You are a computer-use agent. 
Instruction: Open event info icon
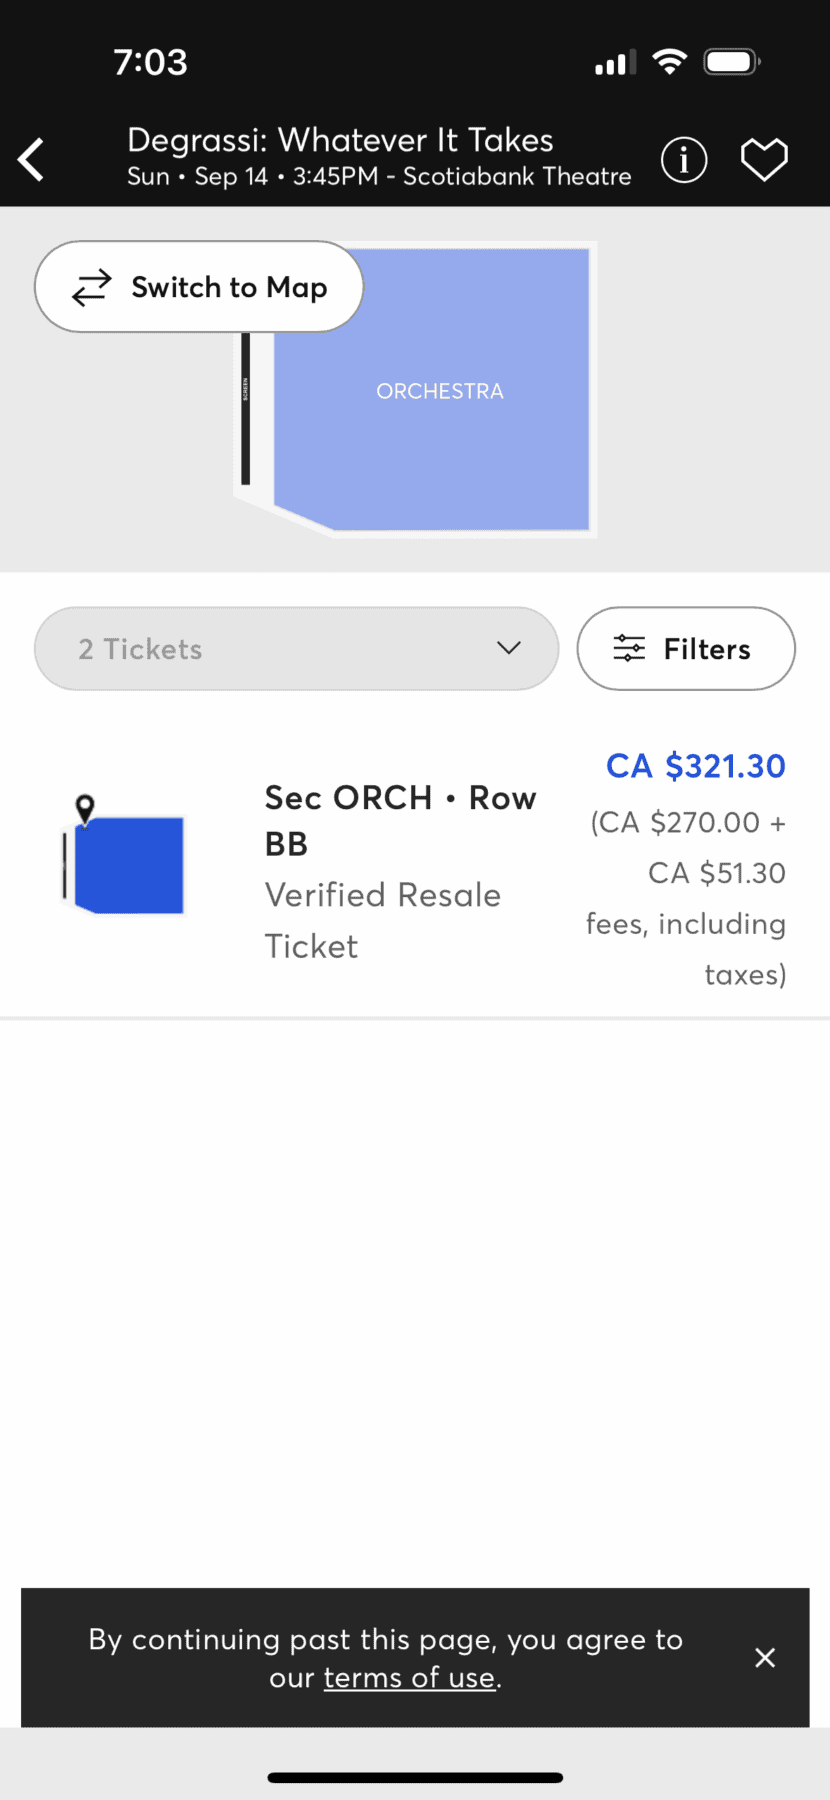684,160
